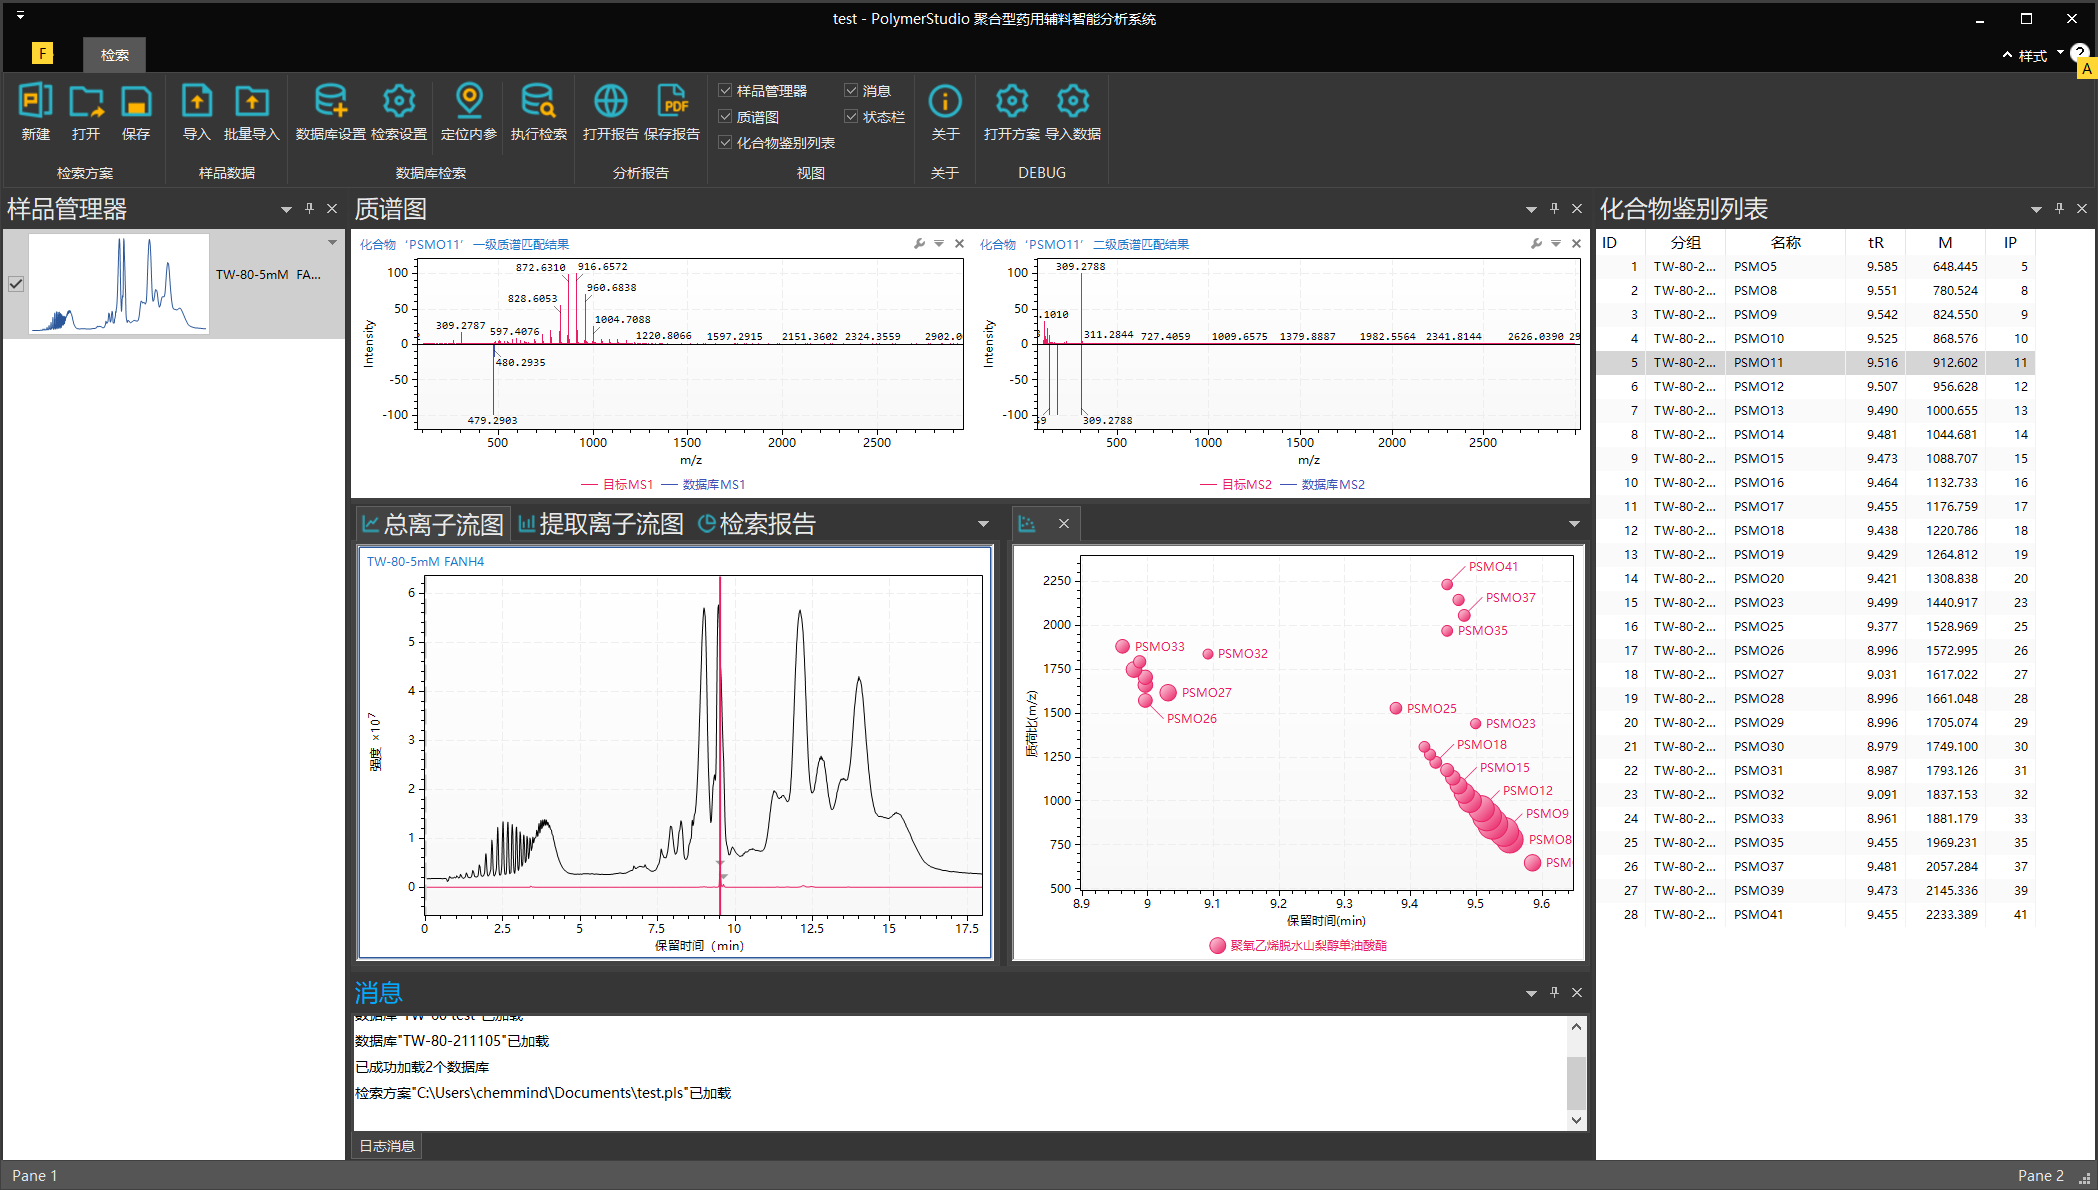Click the message panel scrollbar thumb
The width and height of the screenshot is (2098, 1190).
(1576, 1082)
